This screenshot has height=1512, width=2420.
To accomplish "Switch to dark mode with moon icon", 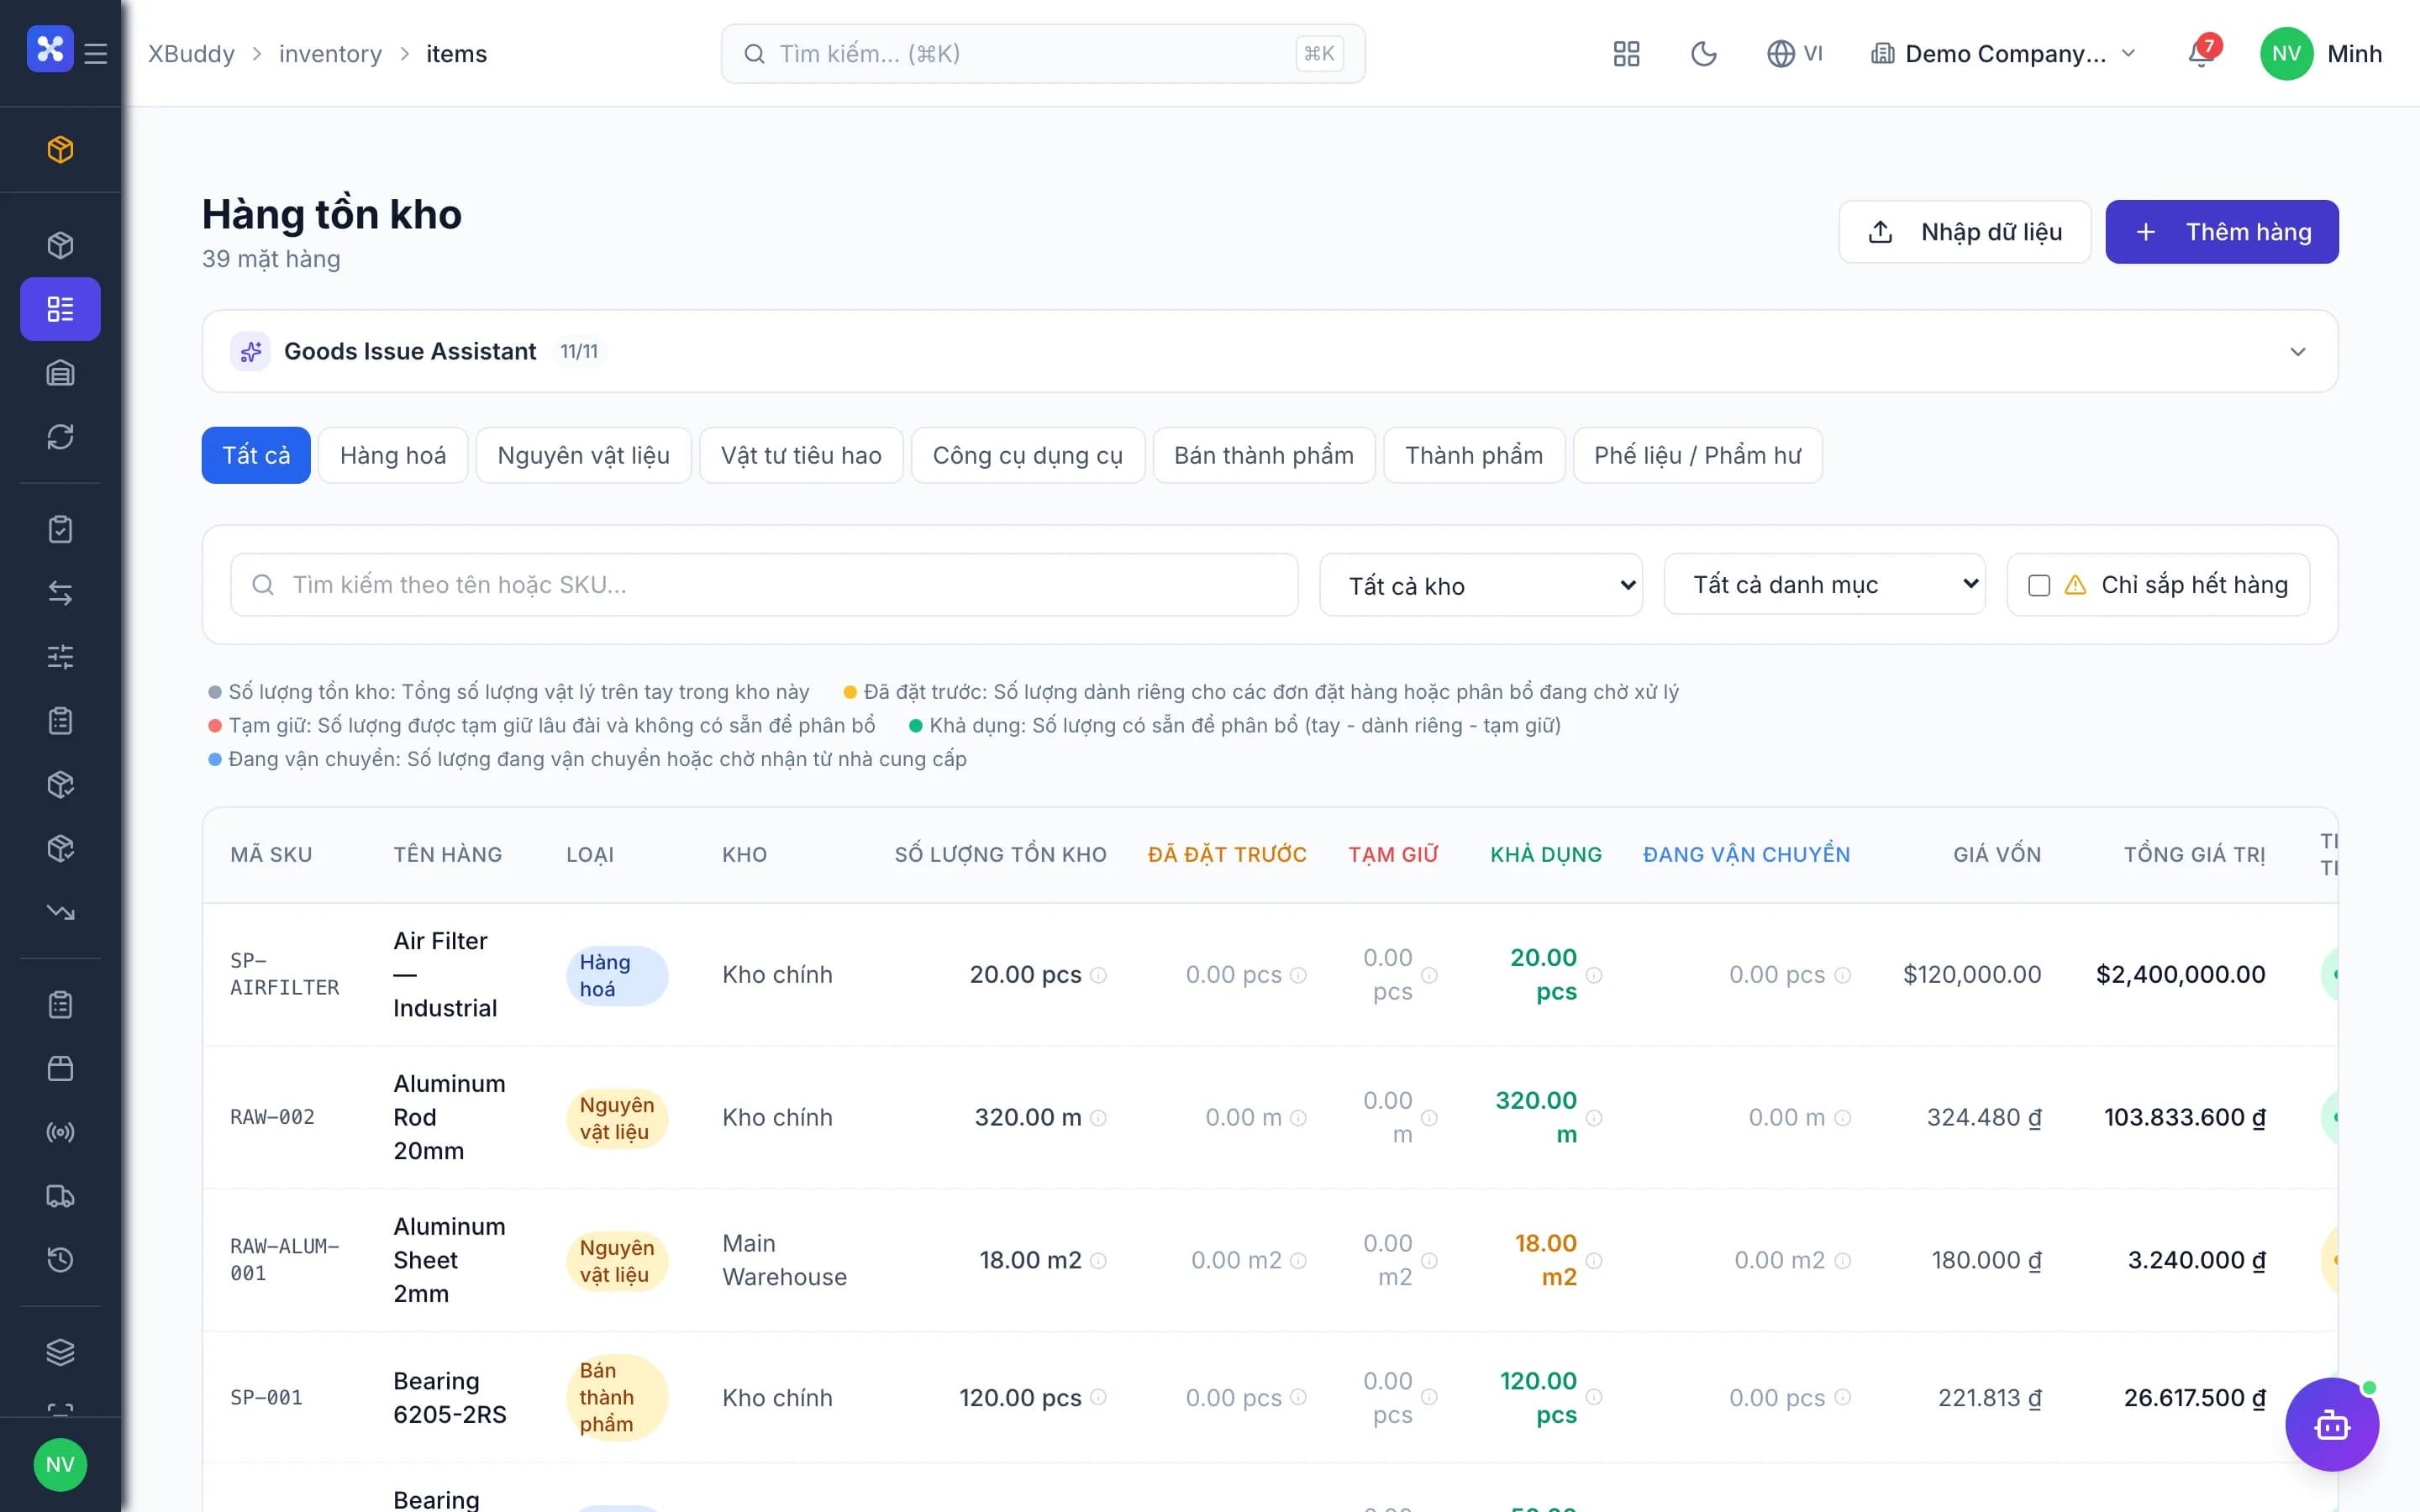I will pyautogui.click(x=1703, y=54).
